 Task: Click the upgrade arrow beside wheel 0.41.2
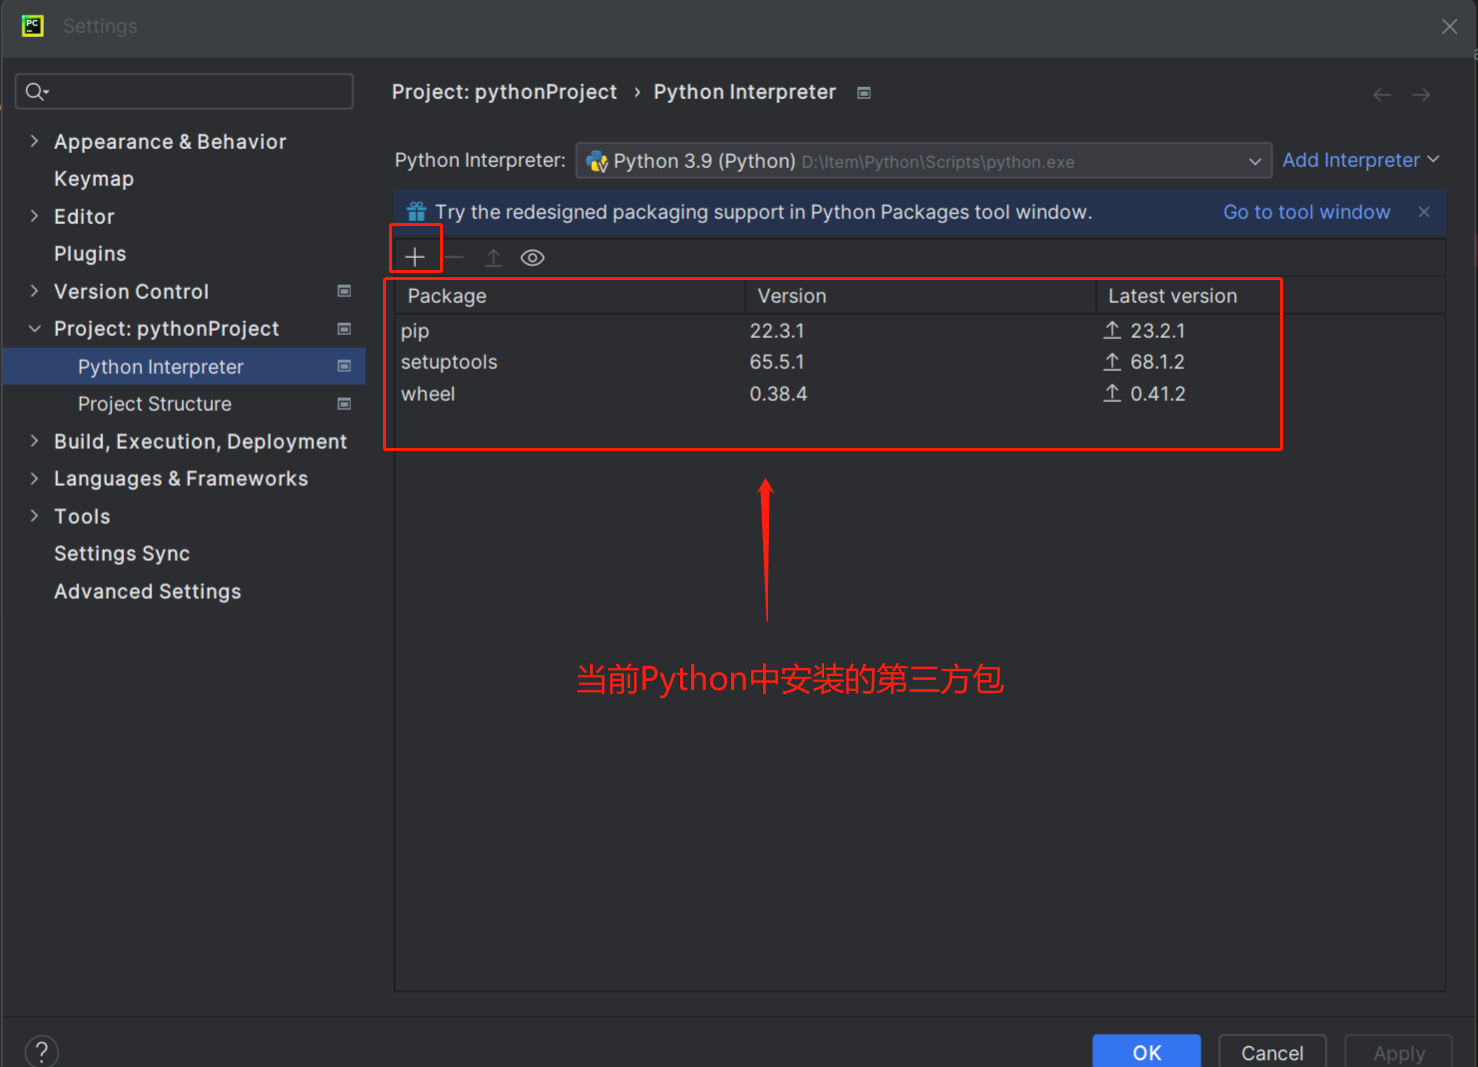1112,393
